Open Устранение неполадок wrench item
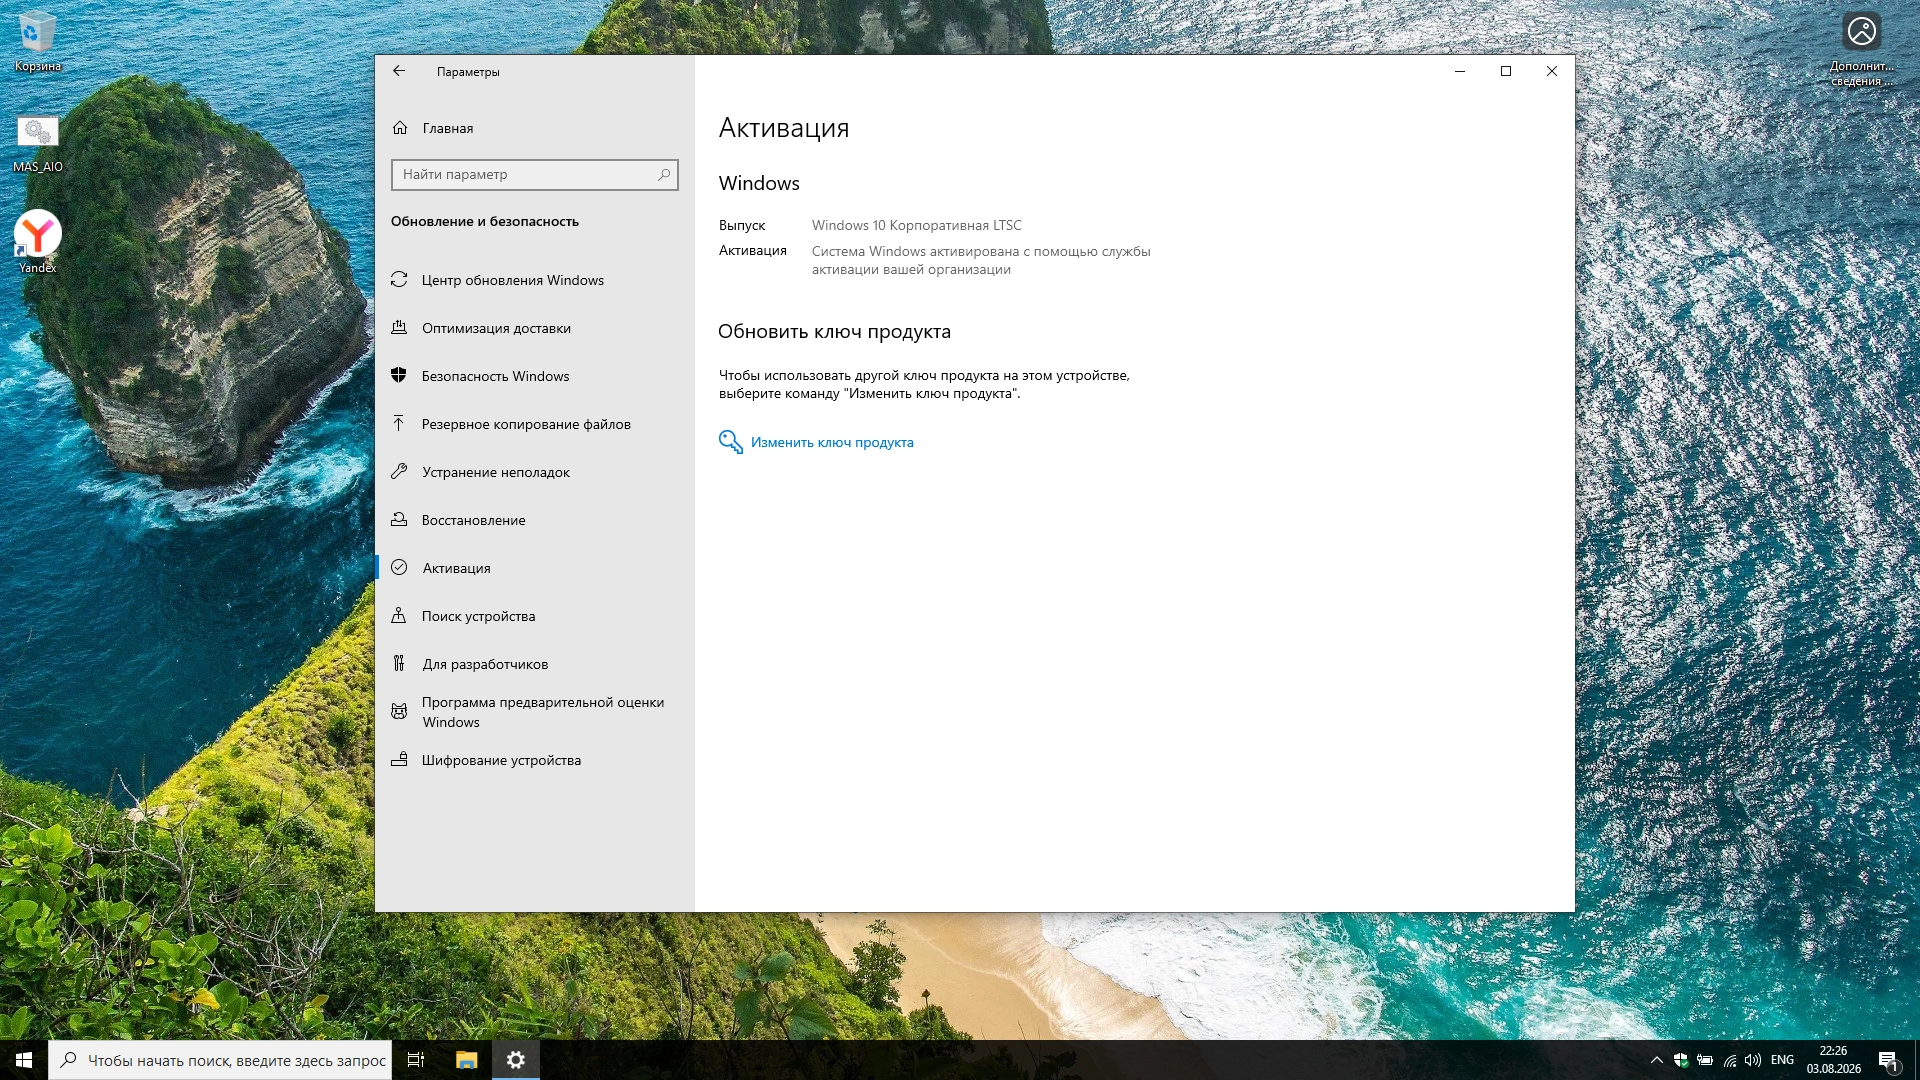This screenshot has width=1920, height=1080. pos(534,472)
